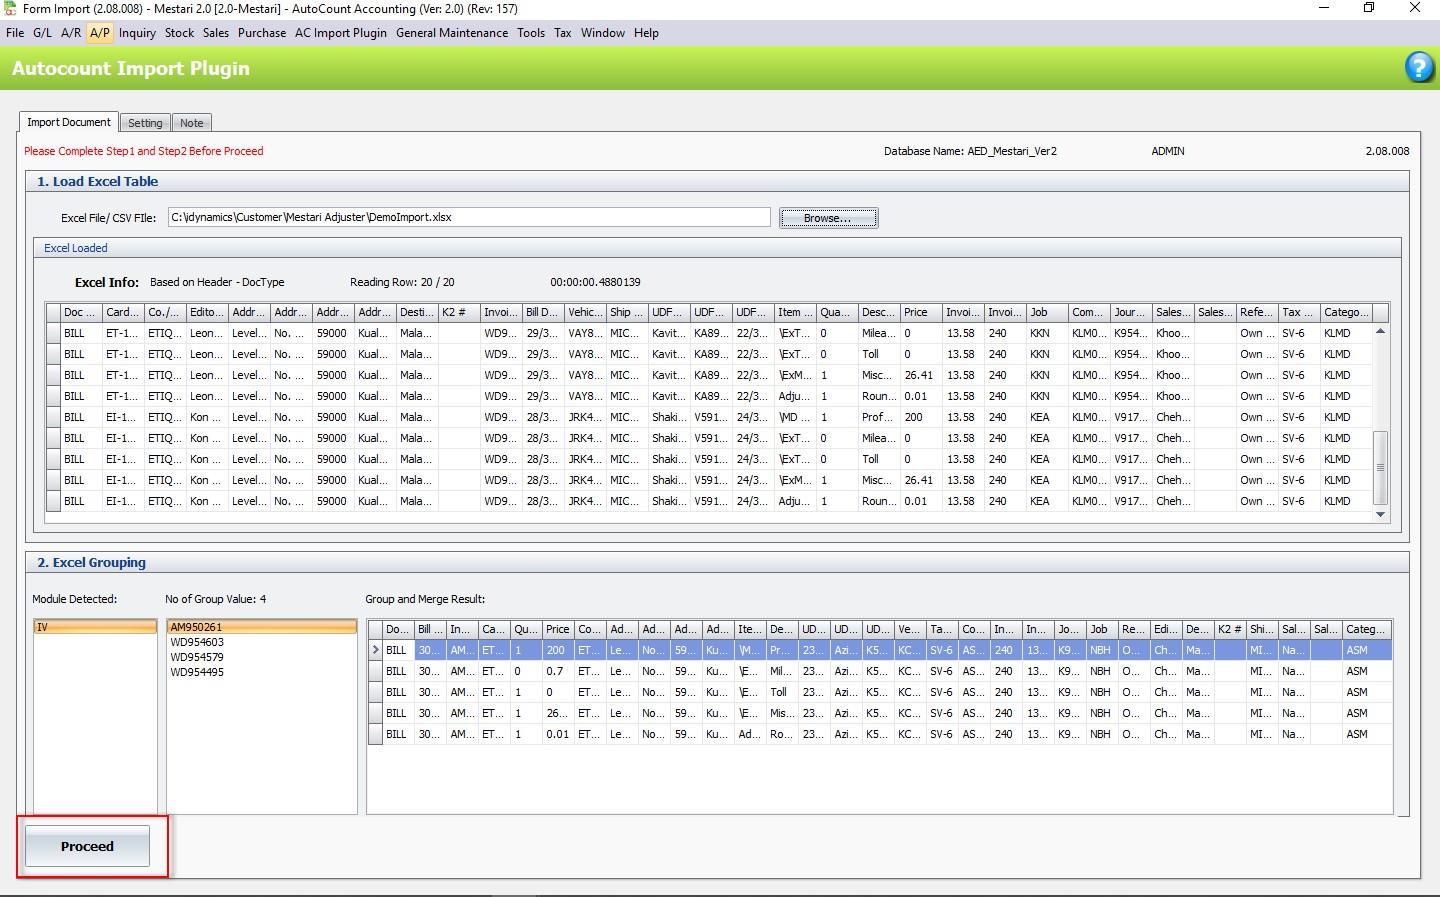Click inside the Excel File/CSV path field
Viewport: 1440px width, 897px height.
click(468, 217)
